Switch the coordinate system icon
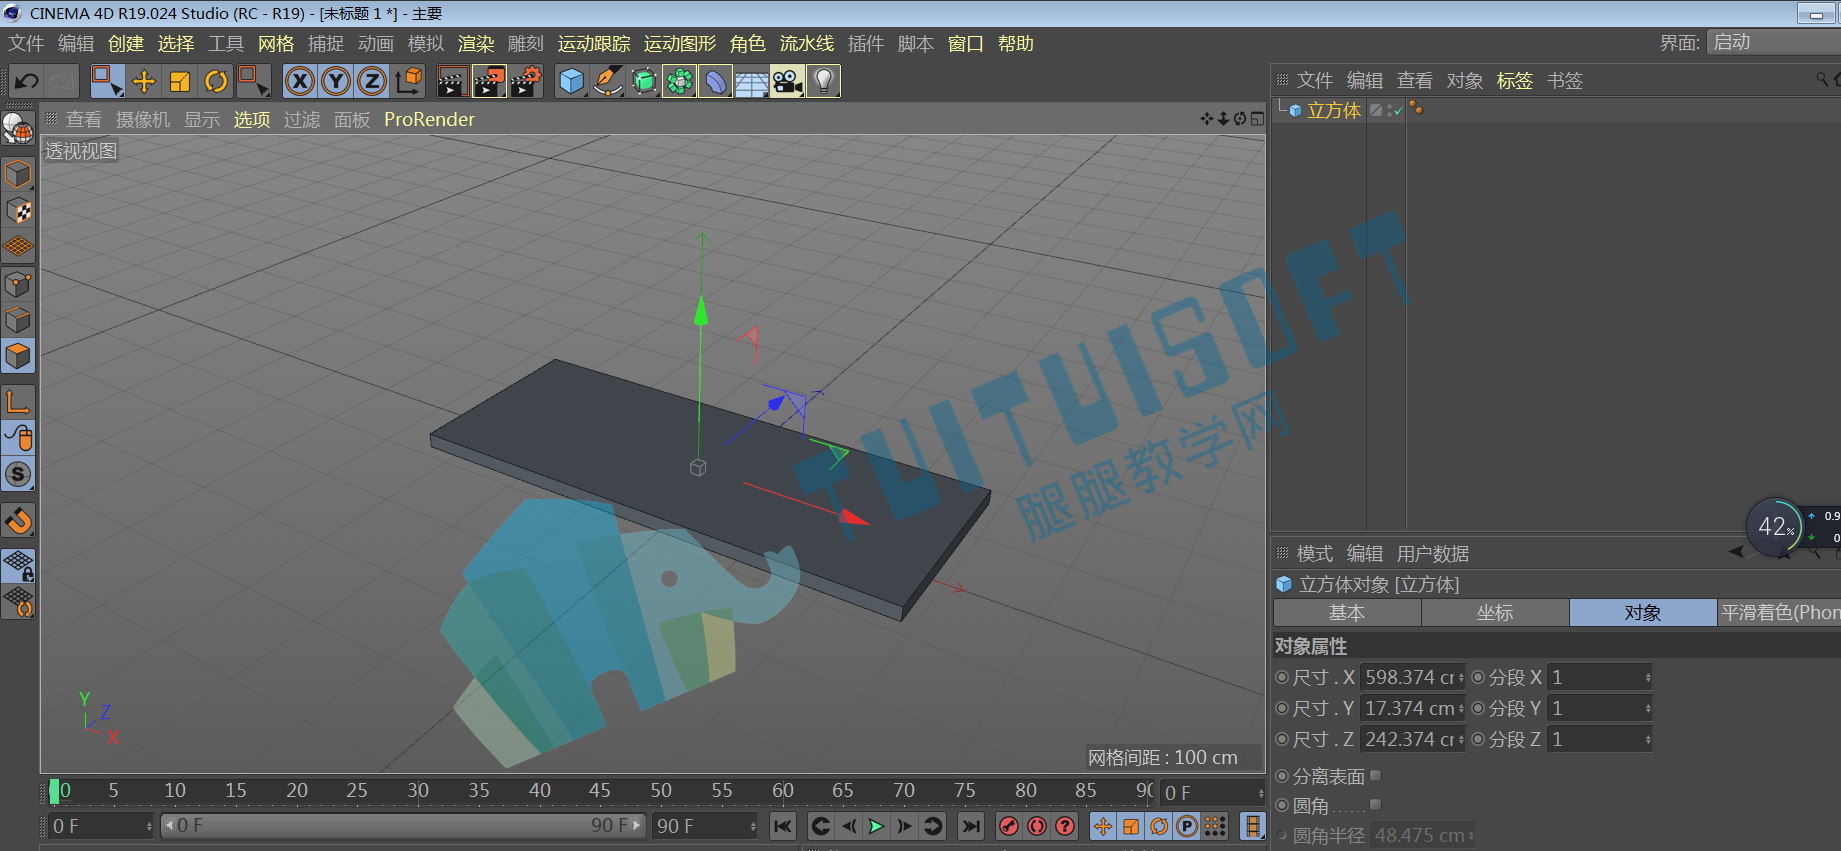 click(408, 81)
